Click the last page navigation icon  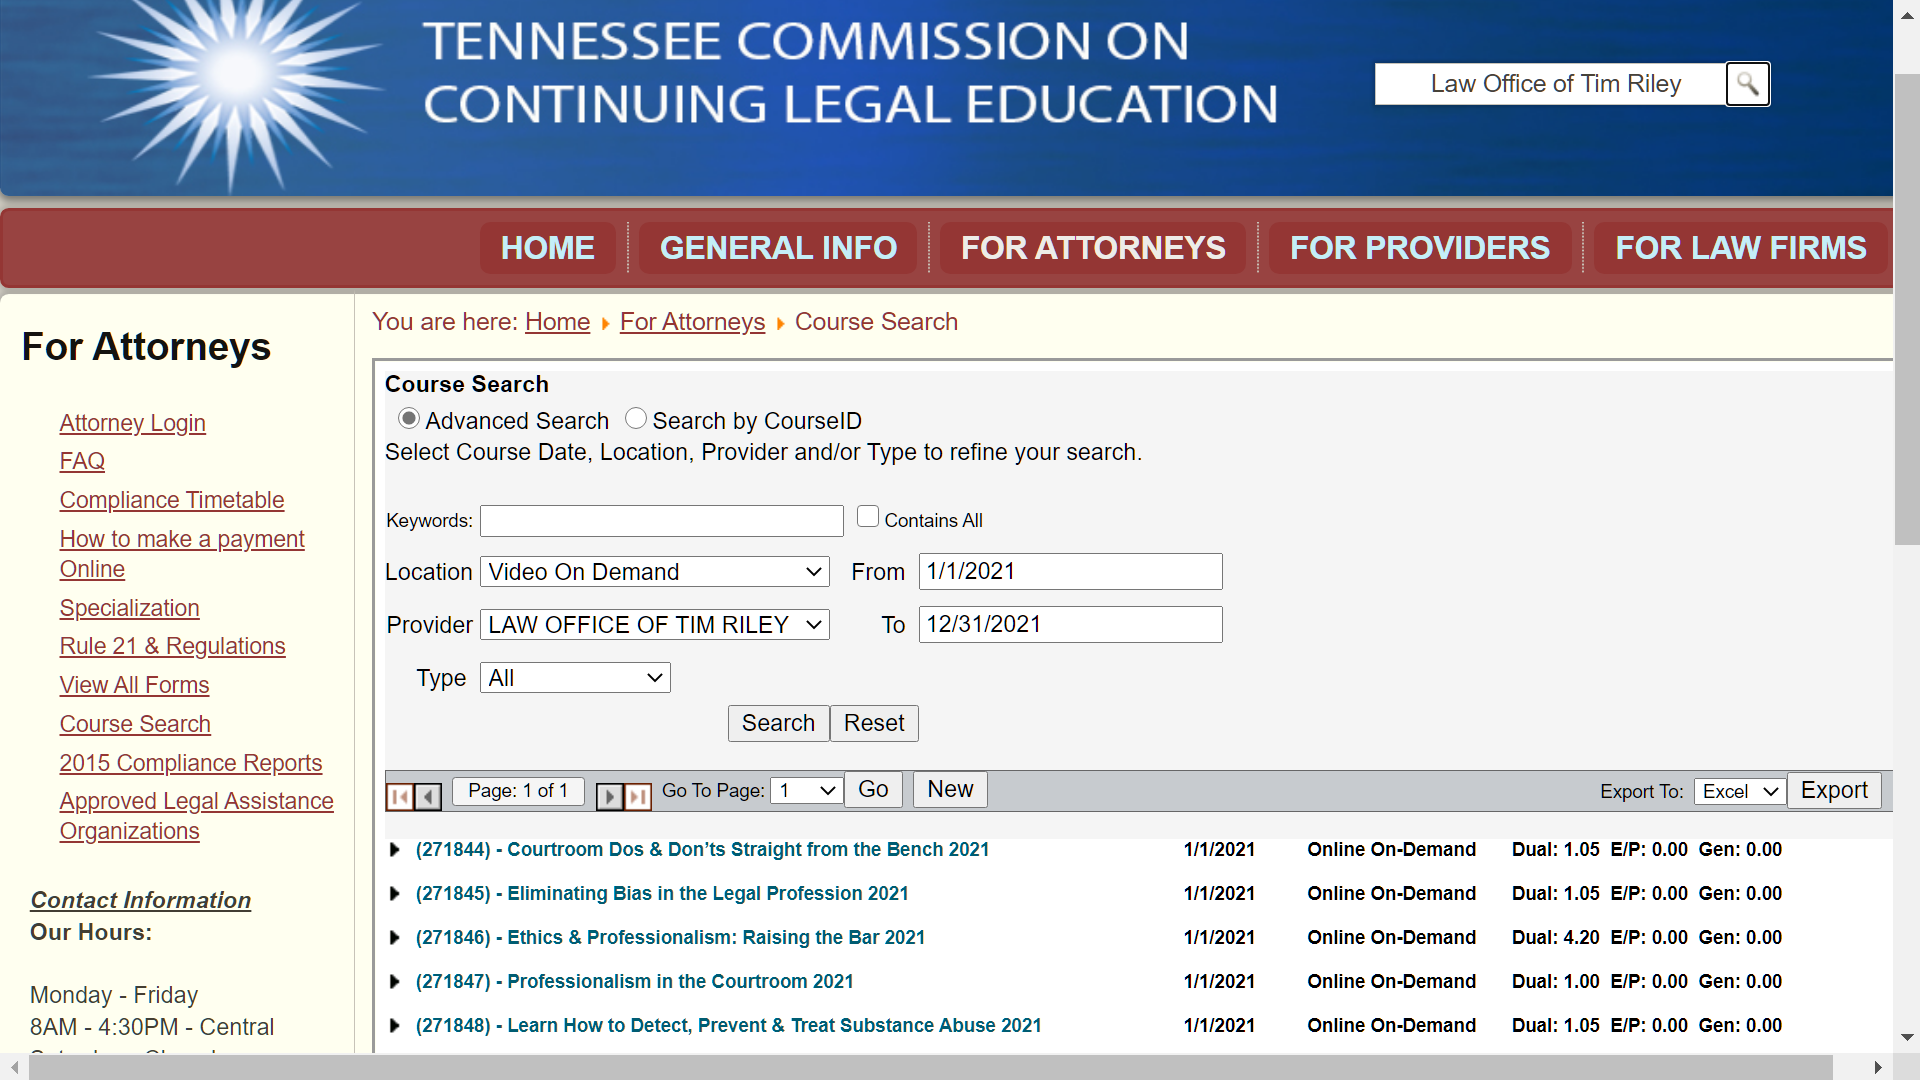(637, 791)
